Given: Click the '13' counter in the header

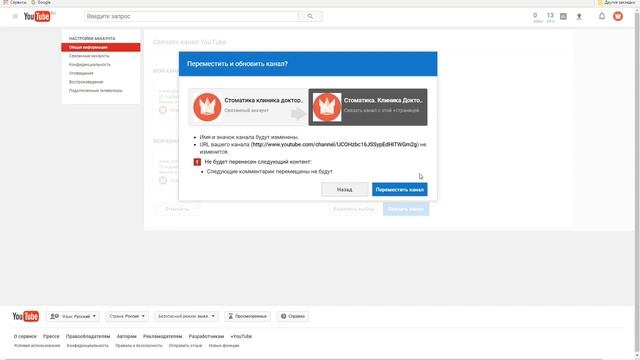Looking at the screenshot, I should click(x=550, y=17).
